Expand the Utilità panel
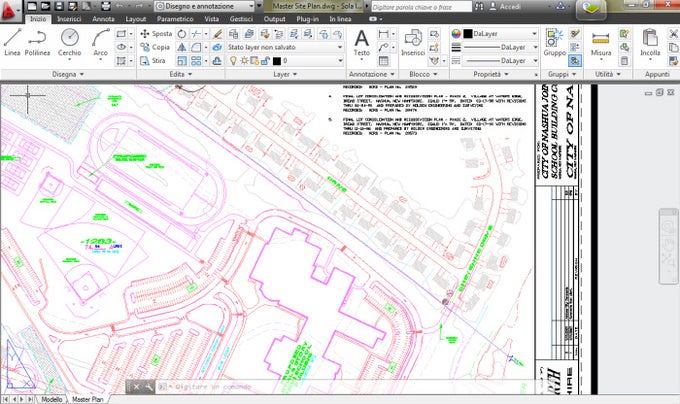This screenshot has height=404, width=680. (606, 74)
